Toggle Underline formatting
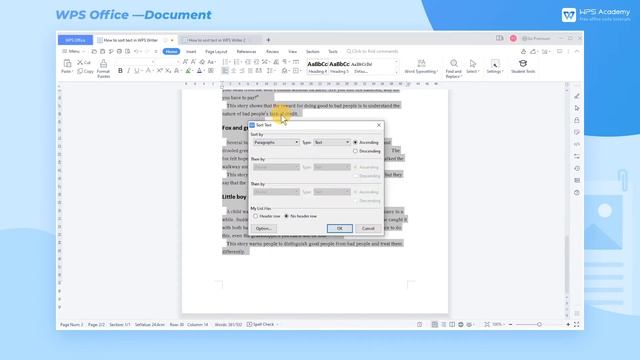 137,71
